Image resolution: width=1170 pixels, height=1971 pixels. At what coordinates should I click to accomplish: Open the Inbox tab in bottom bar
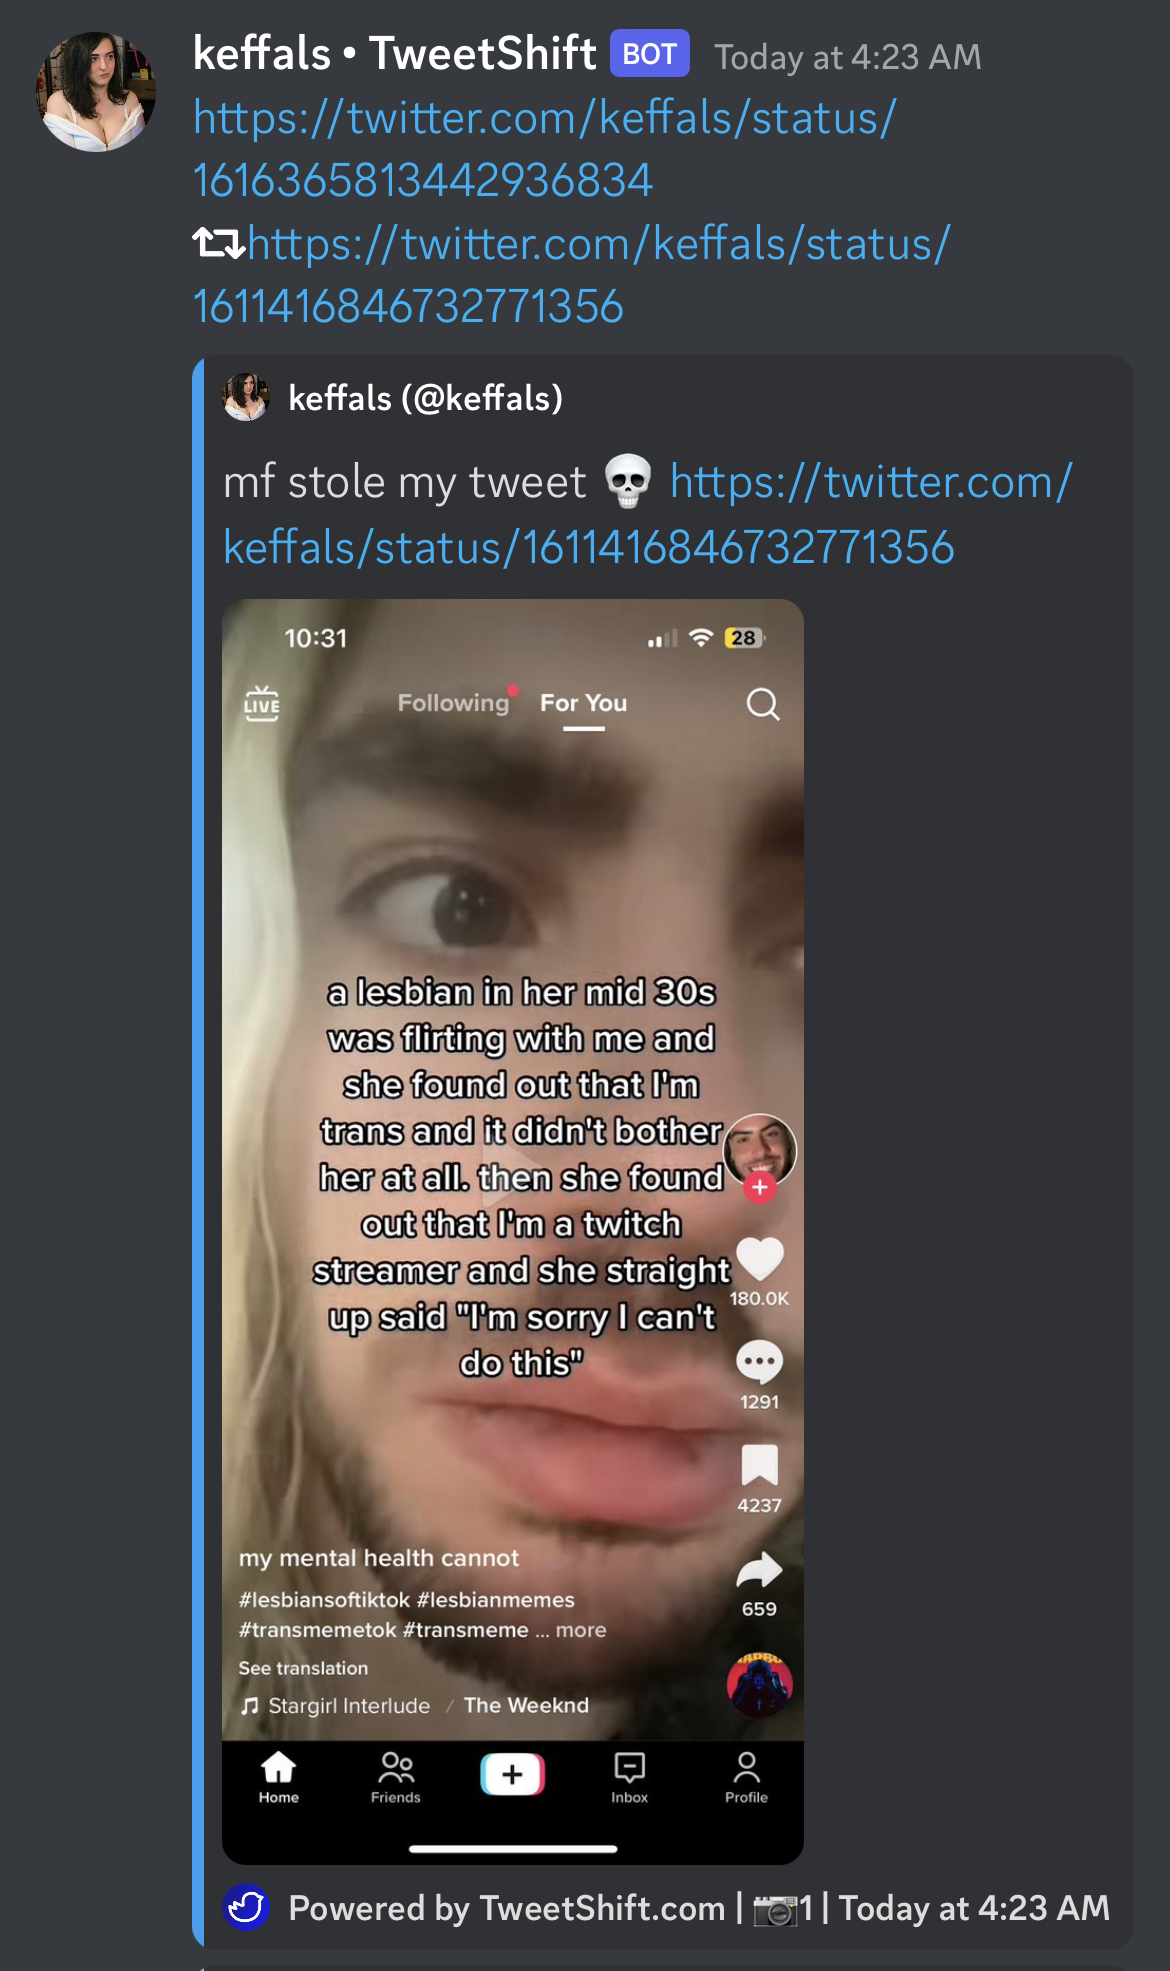630,1778
